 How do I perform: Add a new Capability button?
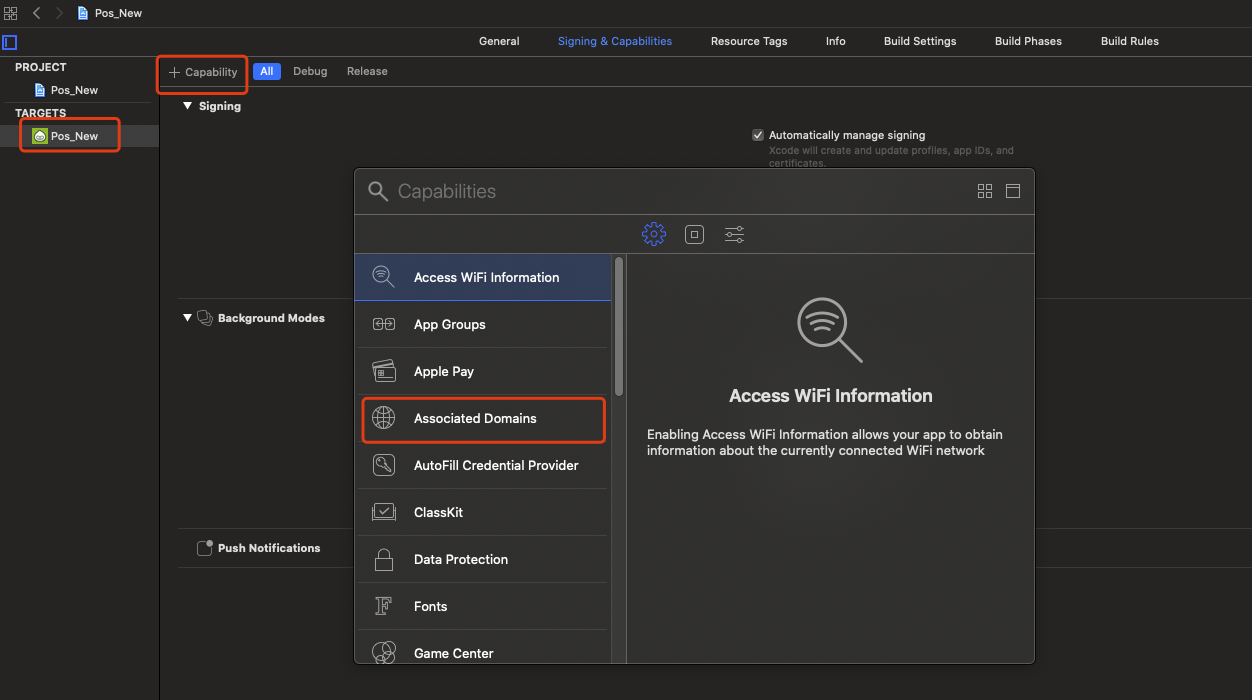203,72
